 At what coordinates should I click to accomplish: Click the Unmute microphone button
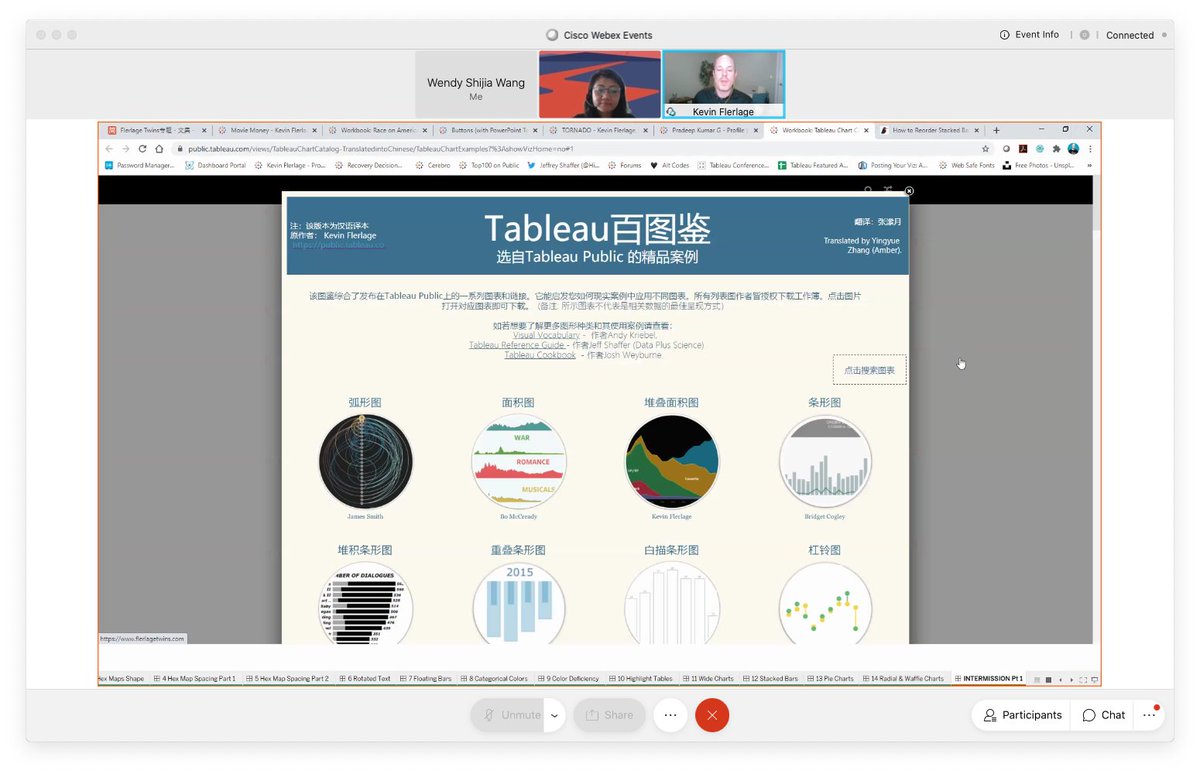pyautogui.click(x=509, y=715)
